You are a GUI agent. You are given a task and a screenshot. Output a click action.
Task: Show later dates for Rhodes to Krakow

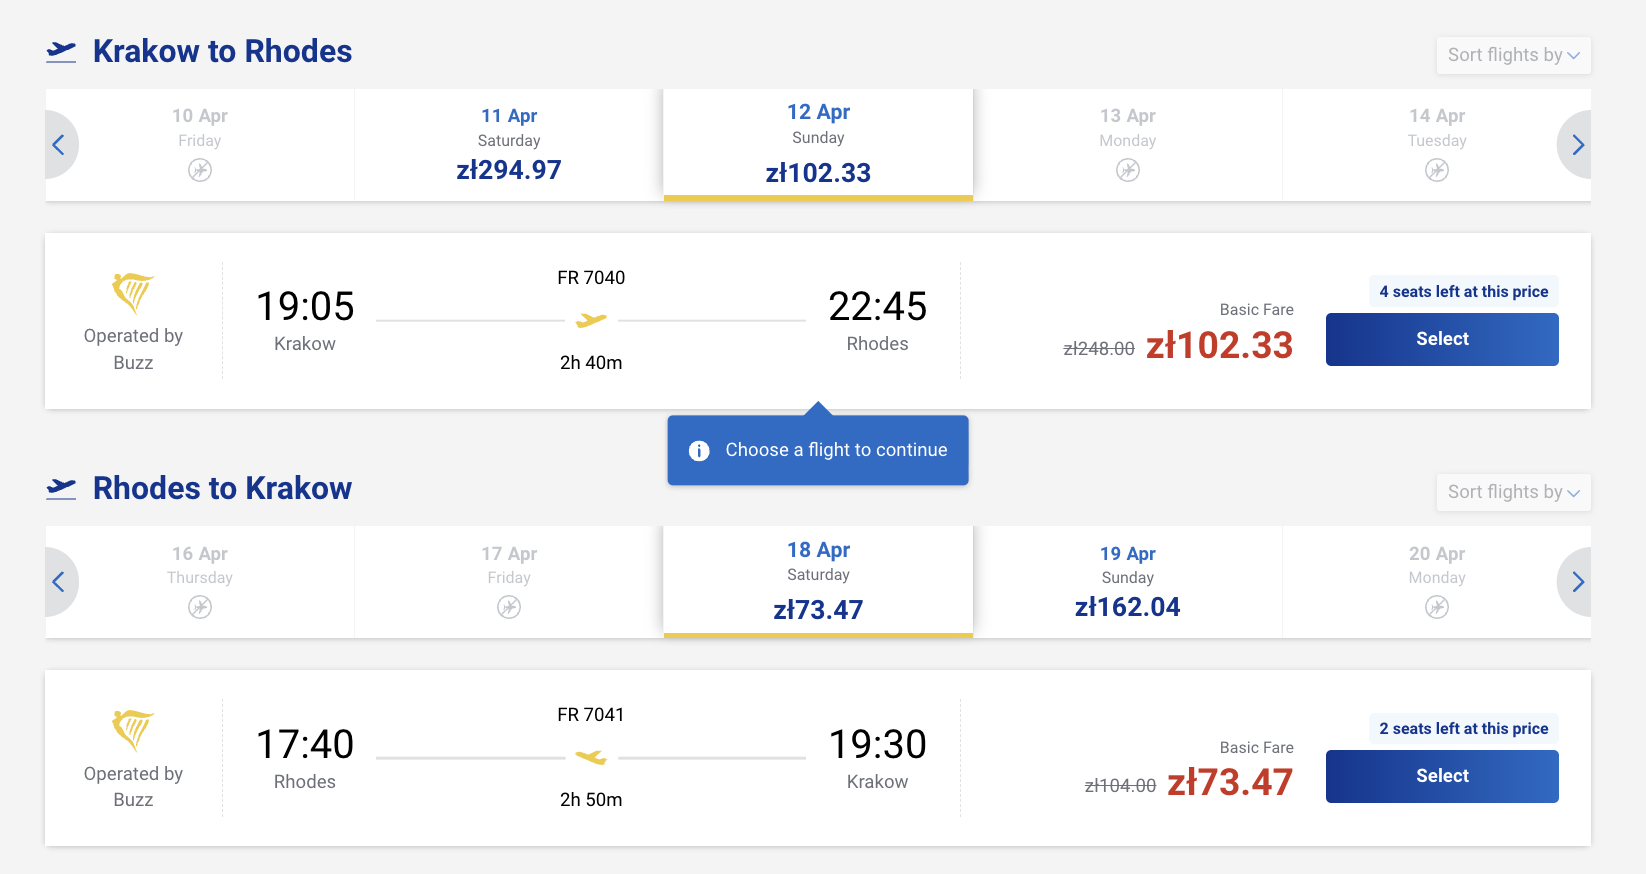(1577, 582)
